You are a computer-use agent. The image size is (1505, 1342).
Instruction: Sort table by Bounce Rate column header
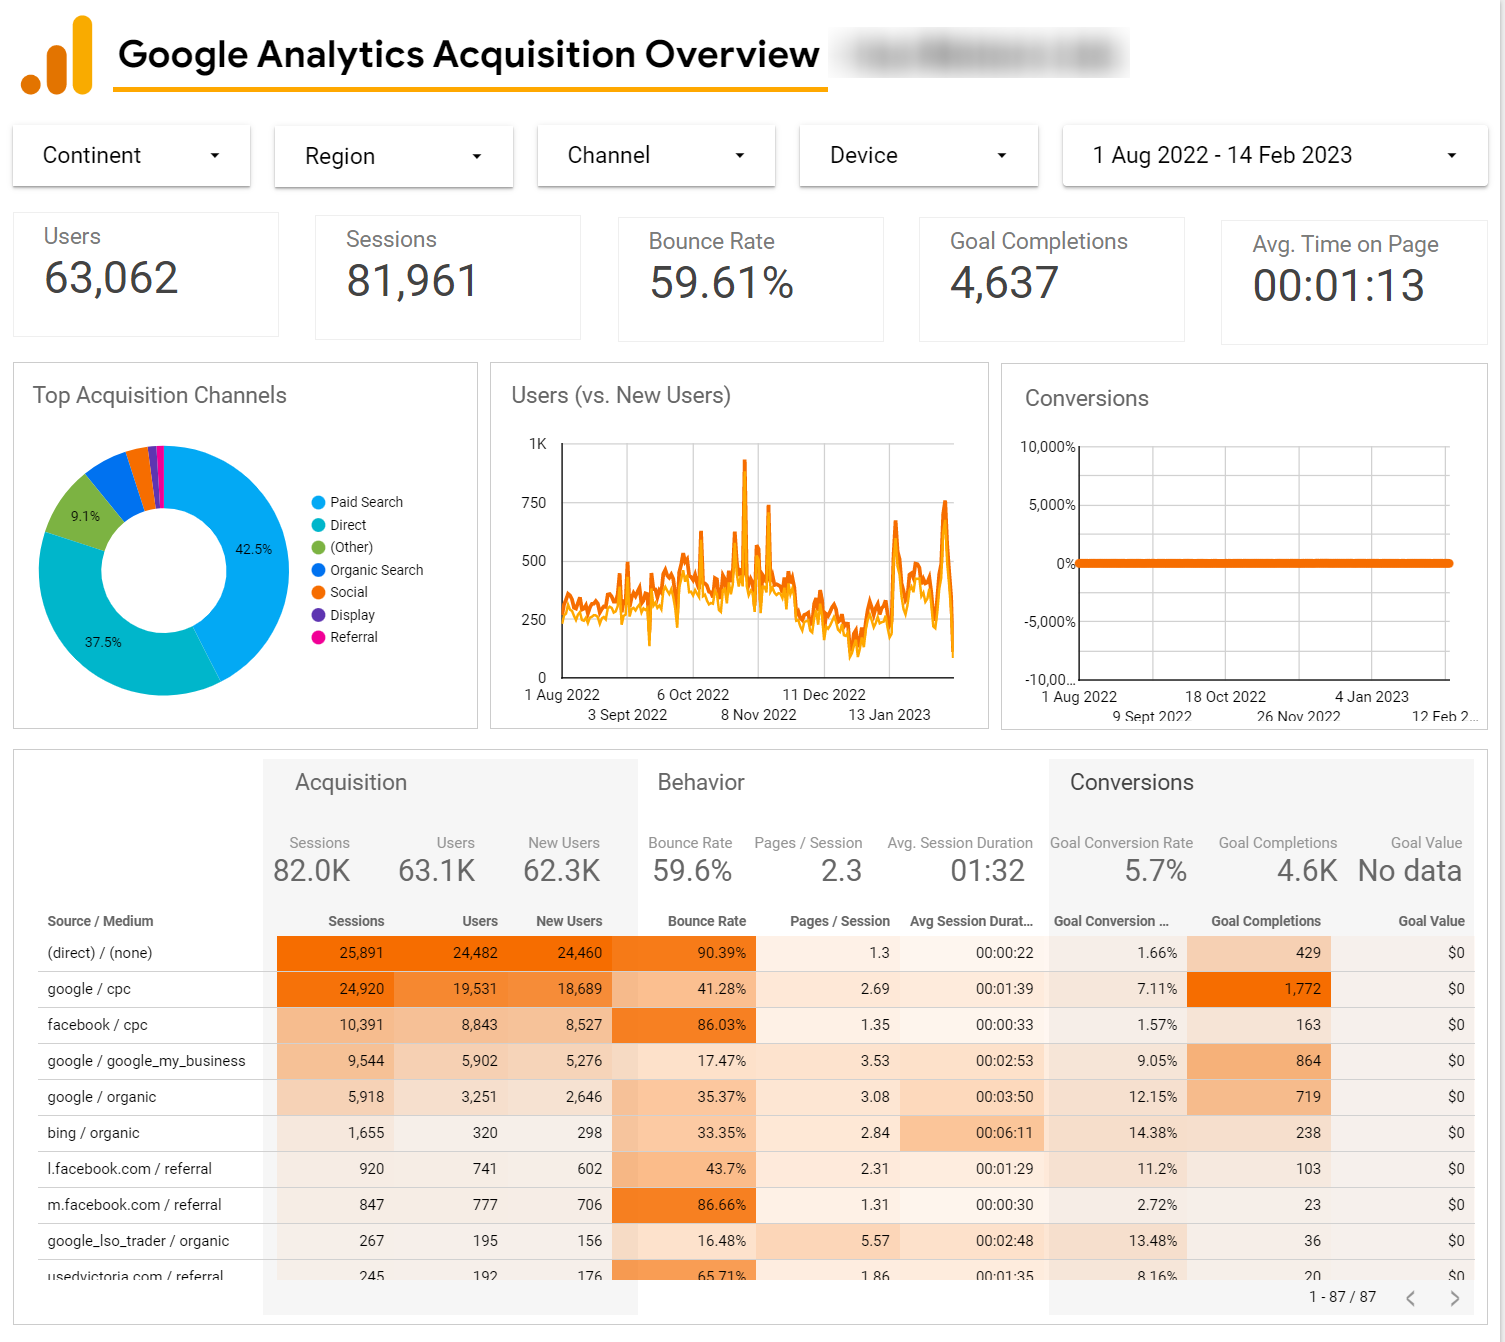click(x=707, y=921)
